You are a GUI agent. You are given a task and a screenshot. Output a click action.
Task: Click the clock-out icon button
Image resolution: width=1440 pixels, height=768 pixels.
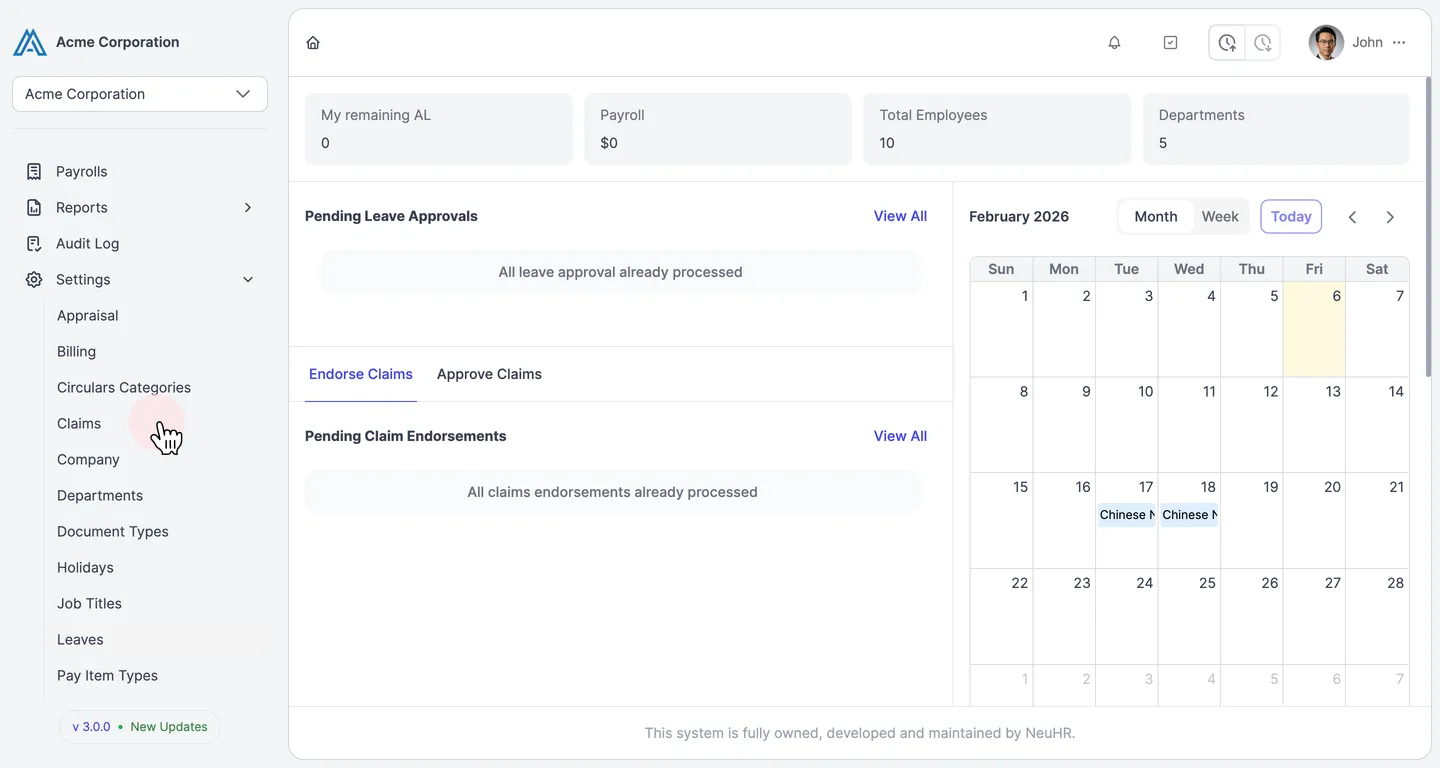point(1263,43)
